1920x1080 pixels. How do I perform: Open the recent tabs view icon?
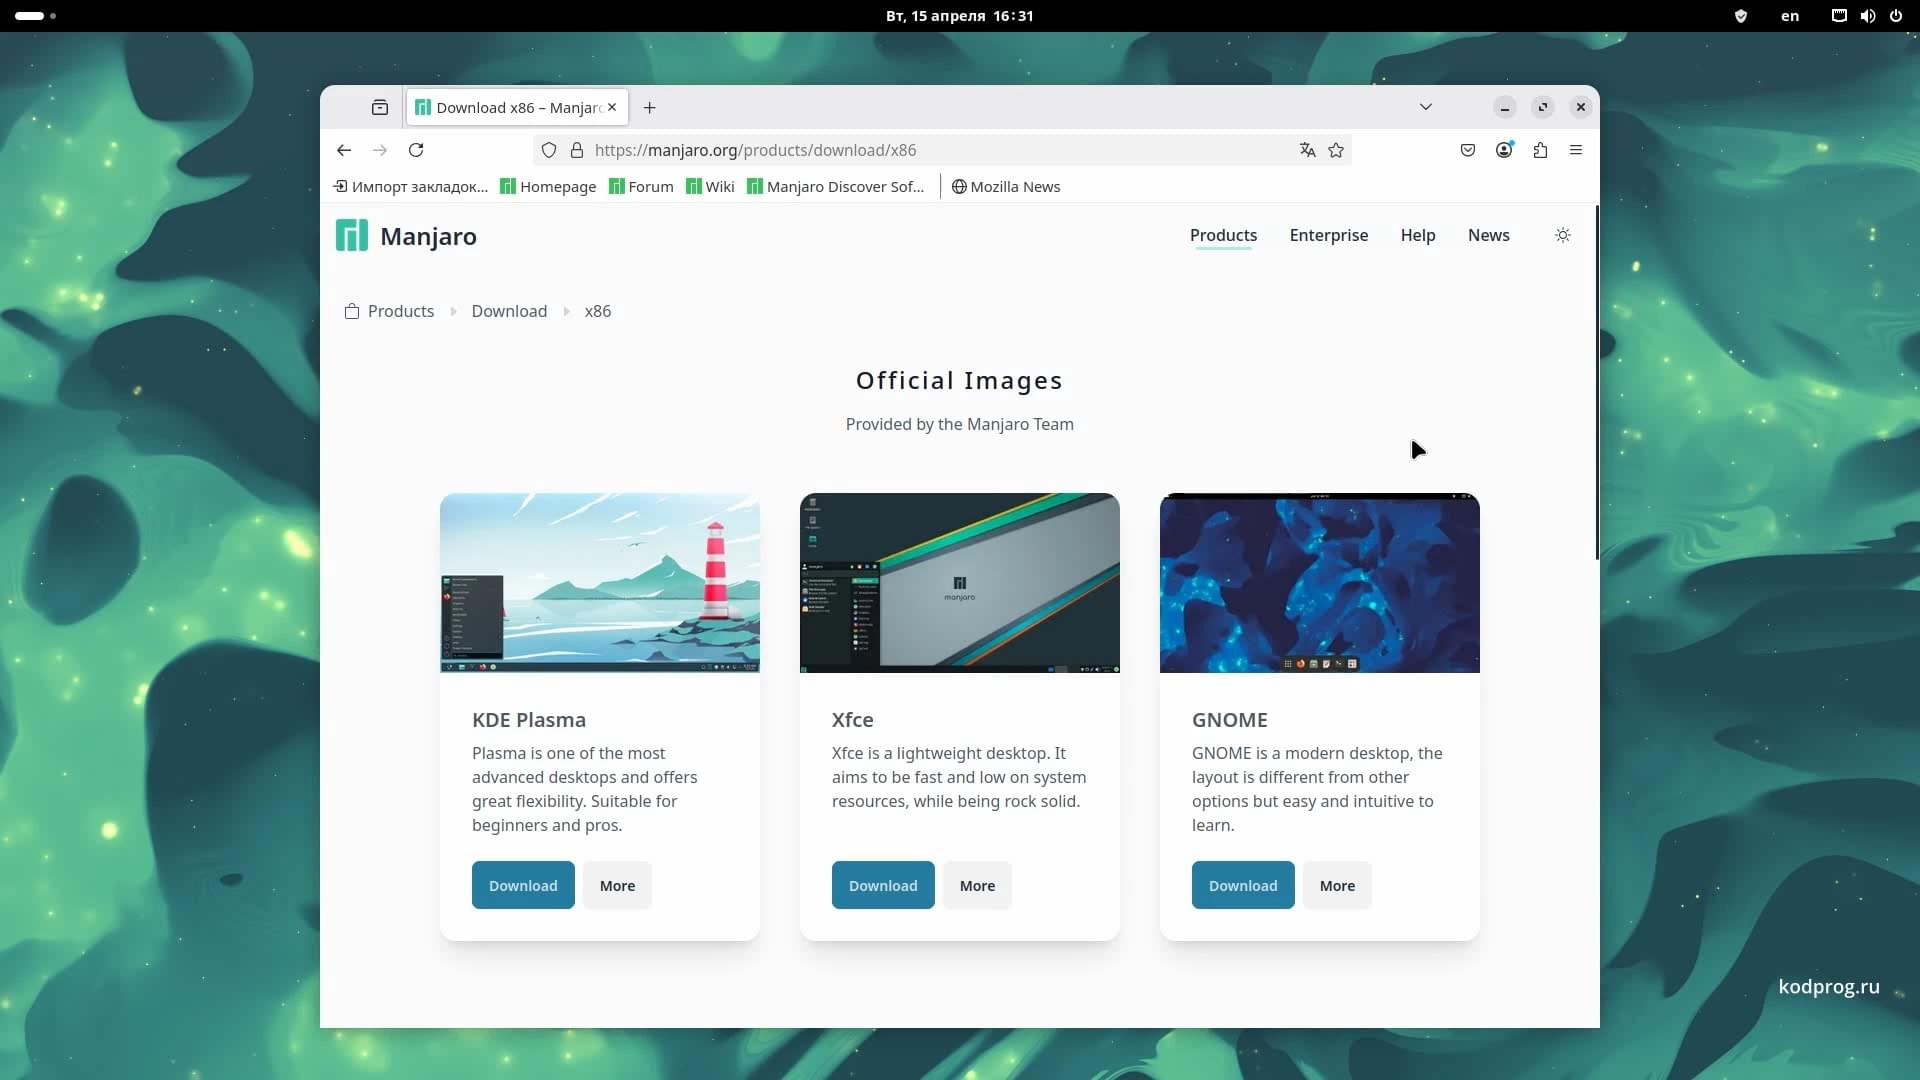[380, 107]
